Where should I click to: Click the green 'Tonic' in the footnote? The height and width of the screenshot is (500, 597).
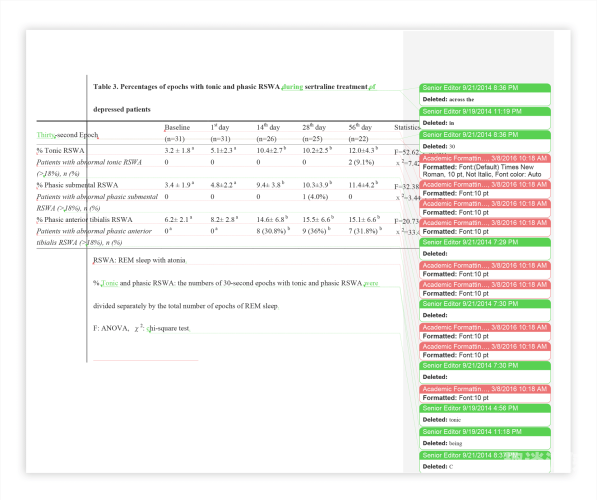tap(110, 283)
